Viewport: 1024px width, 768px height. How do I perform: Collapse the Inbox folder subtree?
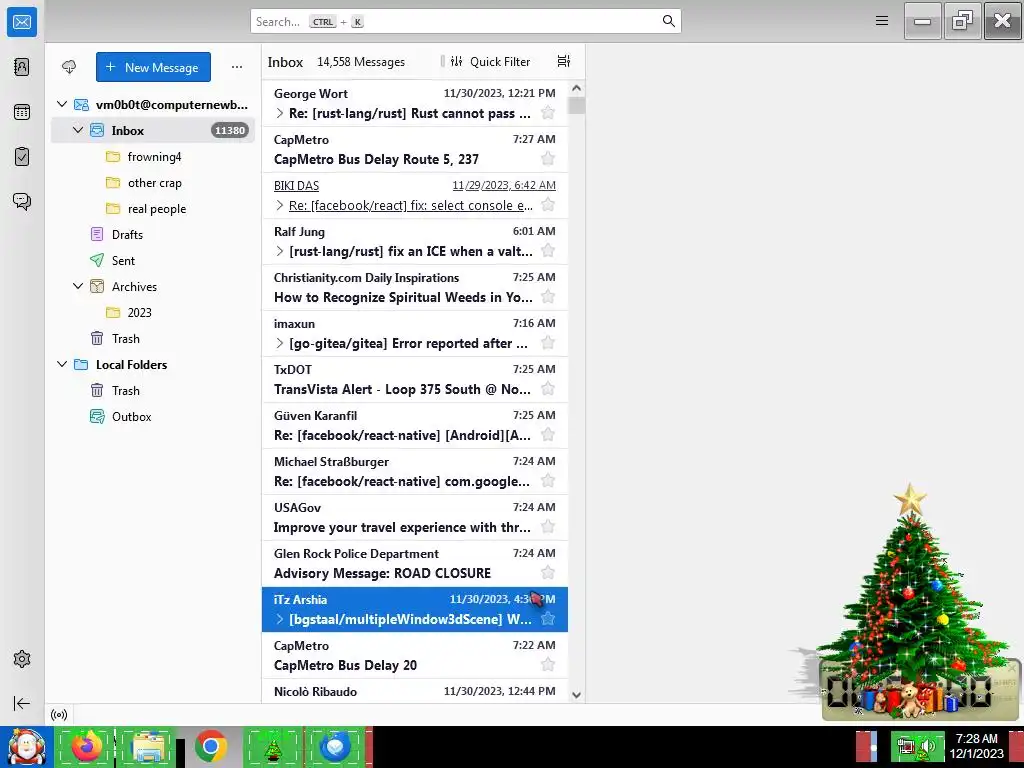point(78,130)
